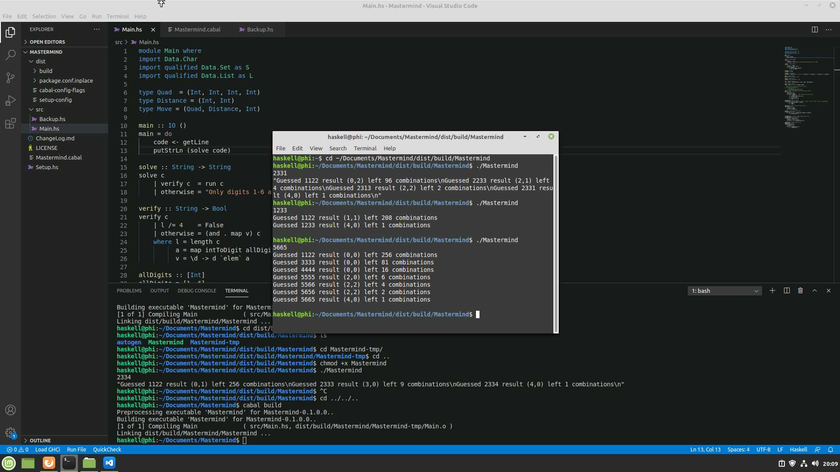The image size is (840, 472).
Task: Open the Selection menu in VS Code
Action: pyautogui.click(x=44, y=16)
